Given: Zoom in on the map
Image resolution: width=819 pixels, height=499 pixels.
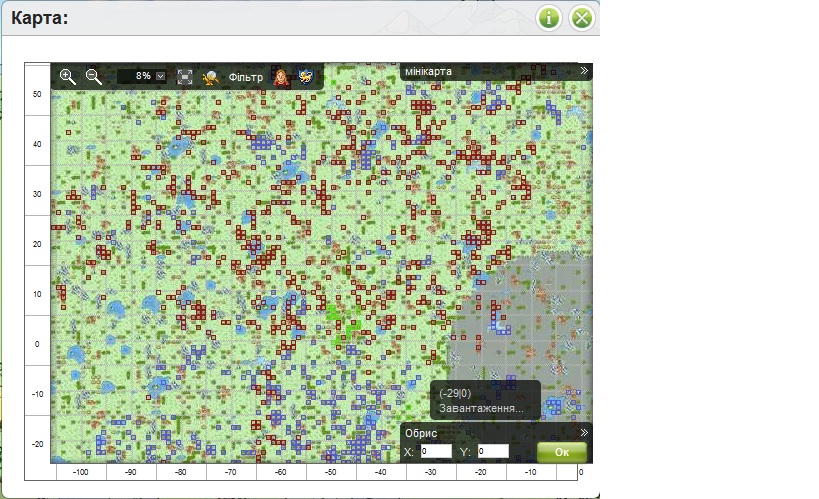Looking at the screenshot, I should click(67, 77).
